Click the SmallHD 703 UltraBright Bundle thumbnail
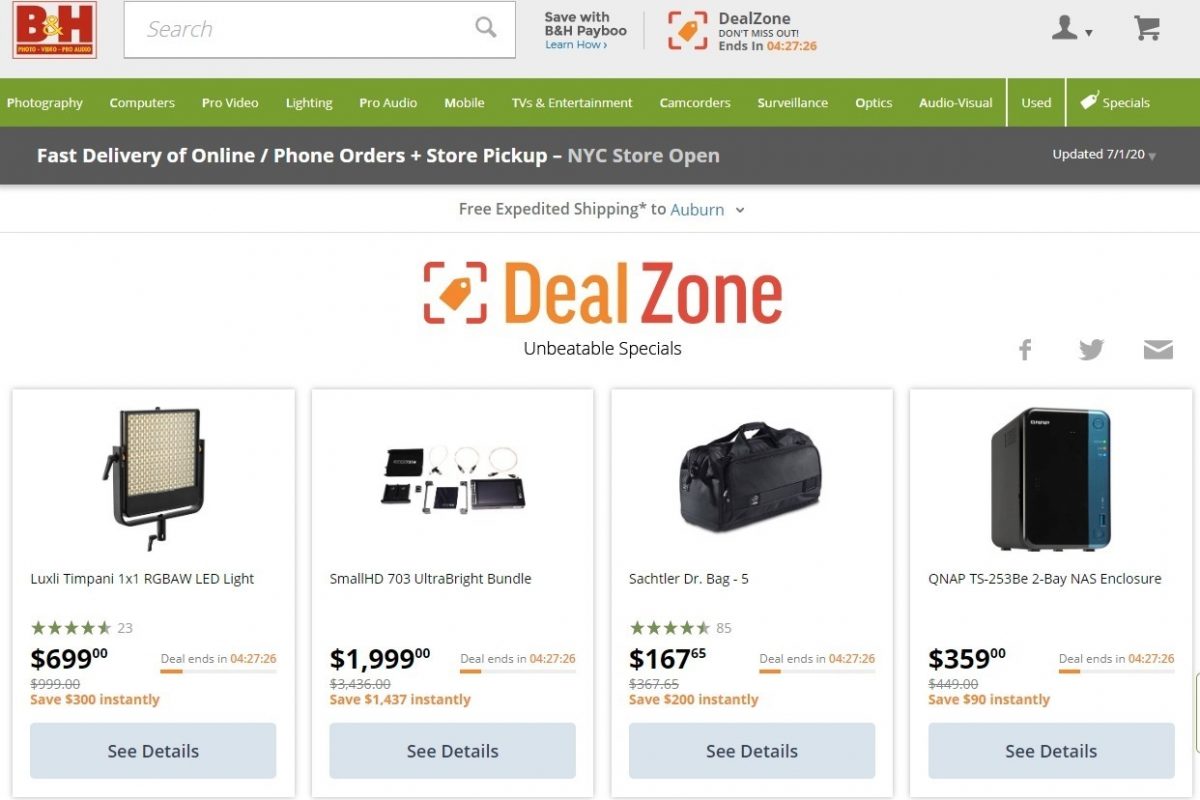 (452, 480)
